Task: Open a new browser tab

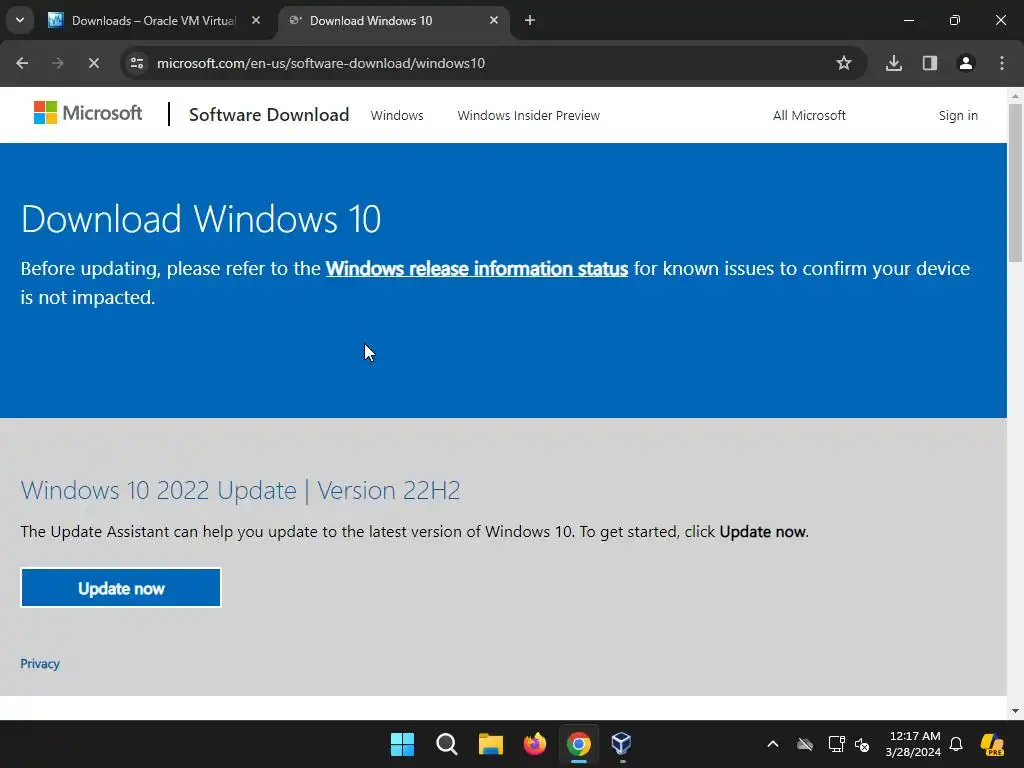Action: tap(530, 20)
